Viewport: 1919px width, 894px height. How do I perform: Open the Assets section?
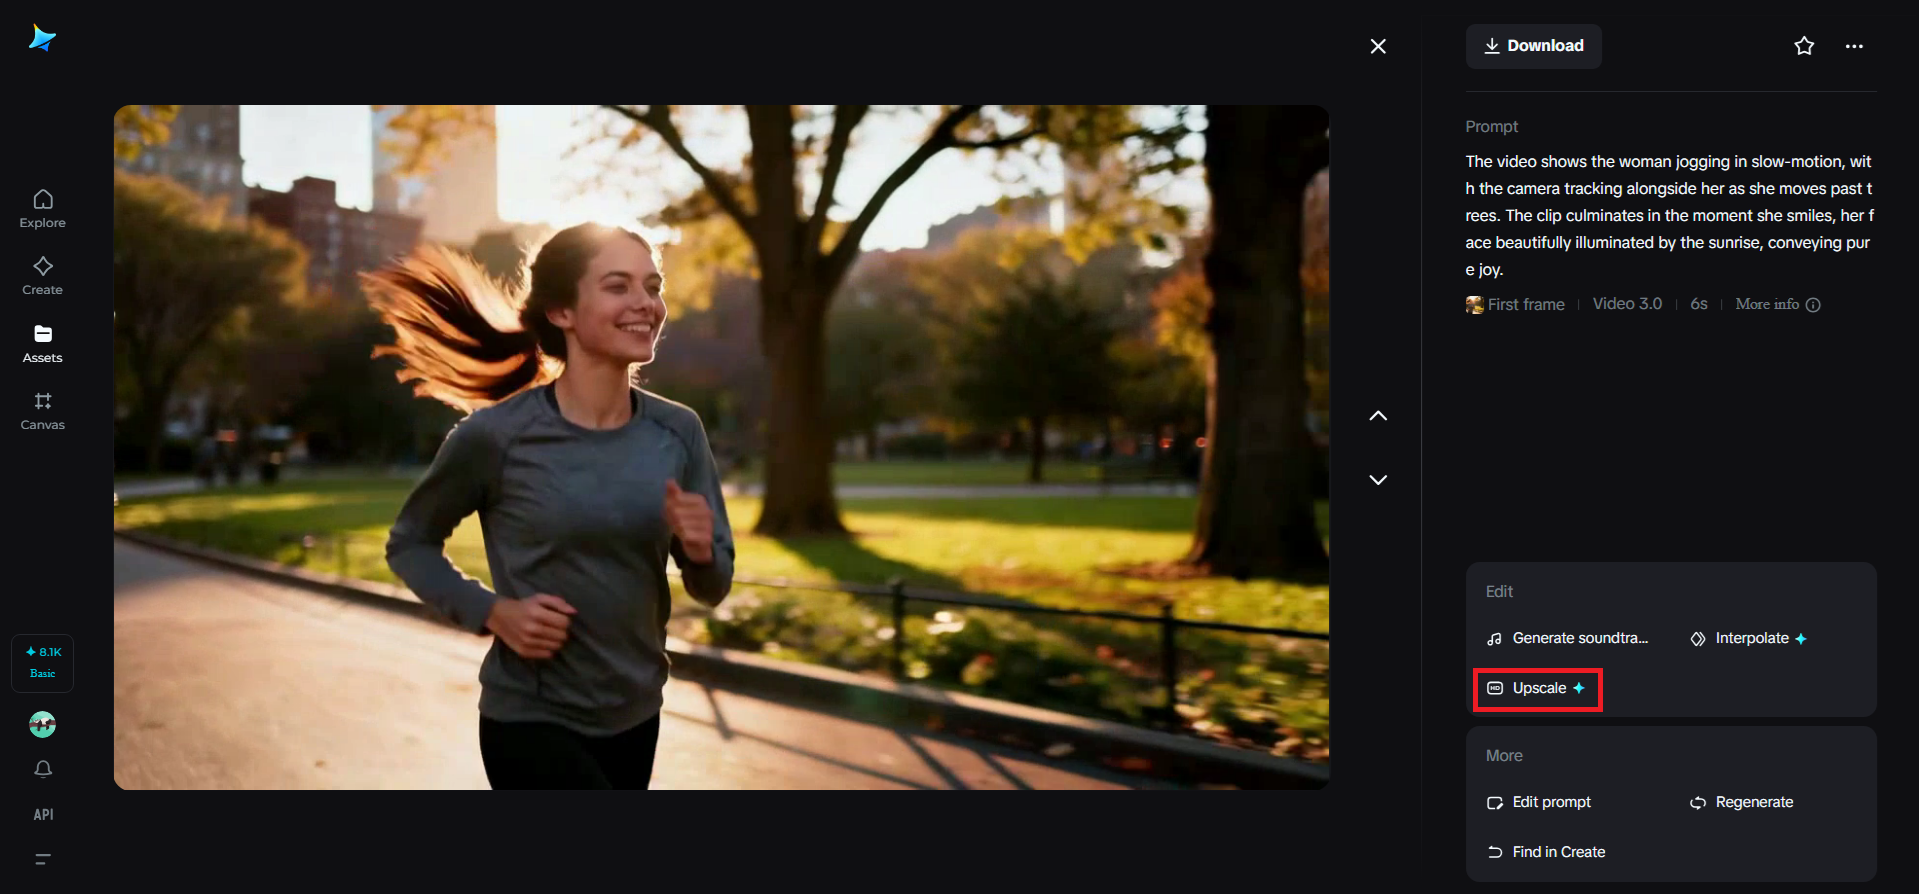(42, 344)
